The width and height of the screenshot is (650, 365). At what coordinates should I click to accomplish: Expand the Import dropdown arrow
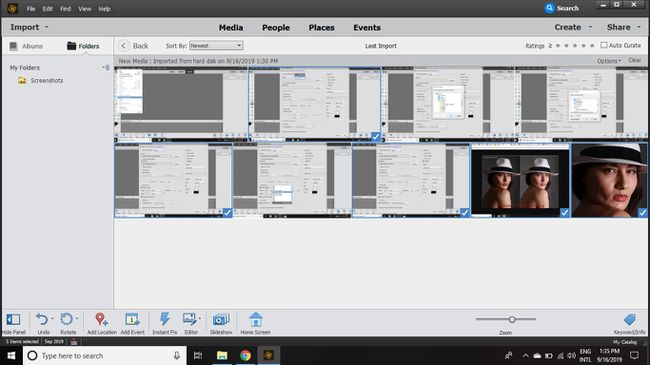coord(46,27)
